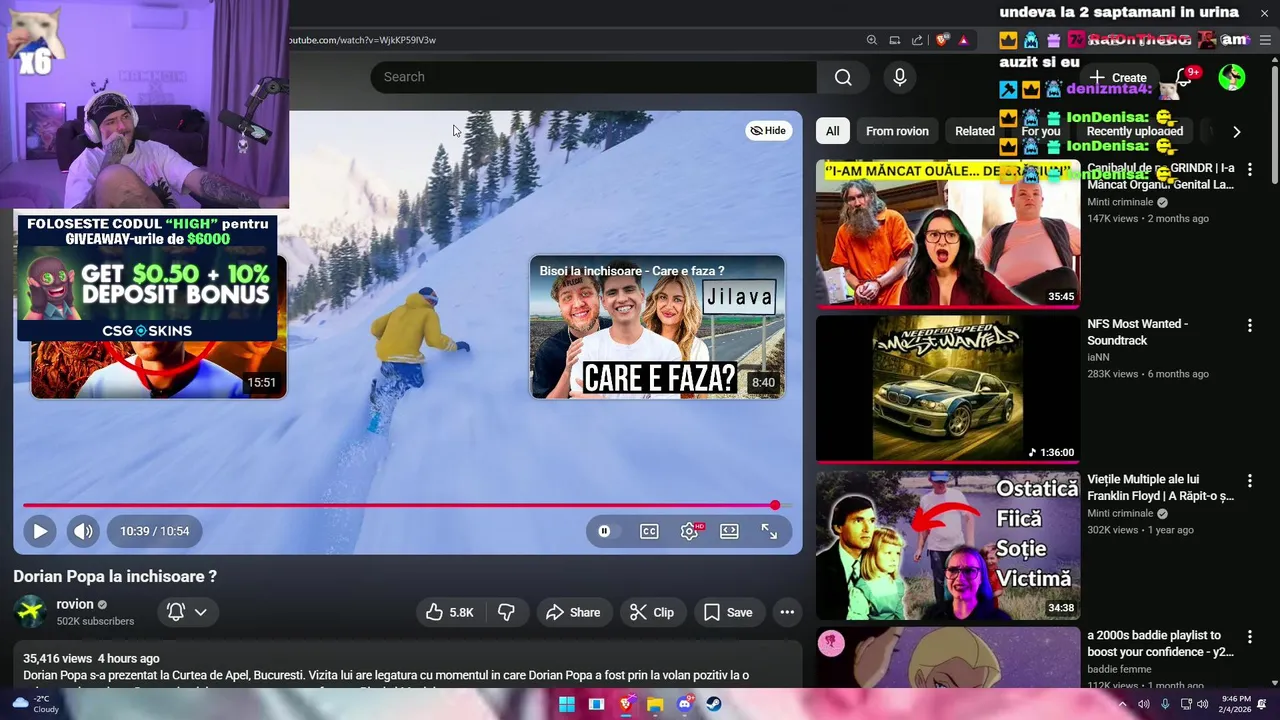The height and width of the screenshot is (720, 1280).
Task: Show hidden system tray icons chevron
Action: coord(1122,704)
